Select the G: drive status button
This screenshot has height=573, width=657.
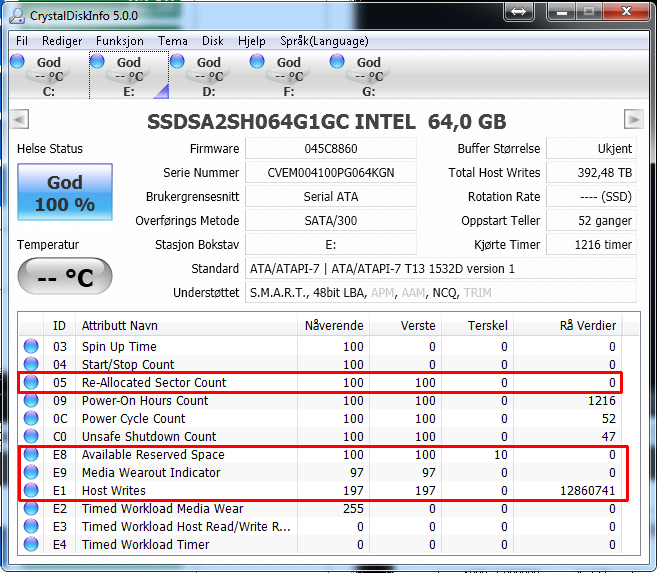[x=369, y=75]
